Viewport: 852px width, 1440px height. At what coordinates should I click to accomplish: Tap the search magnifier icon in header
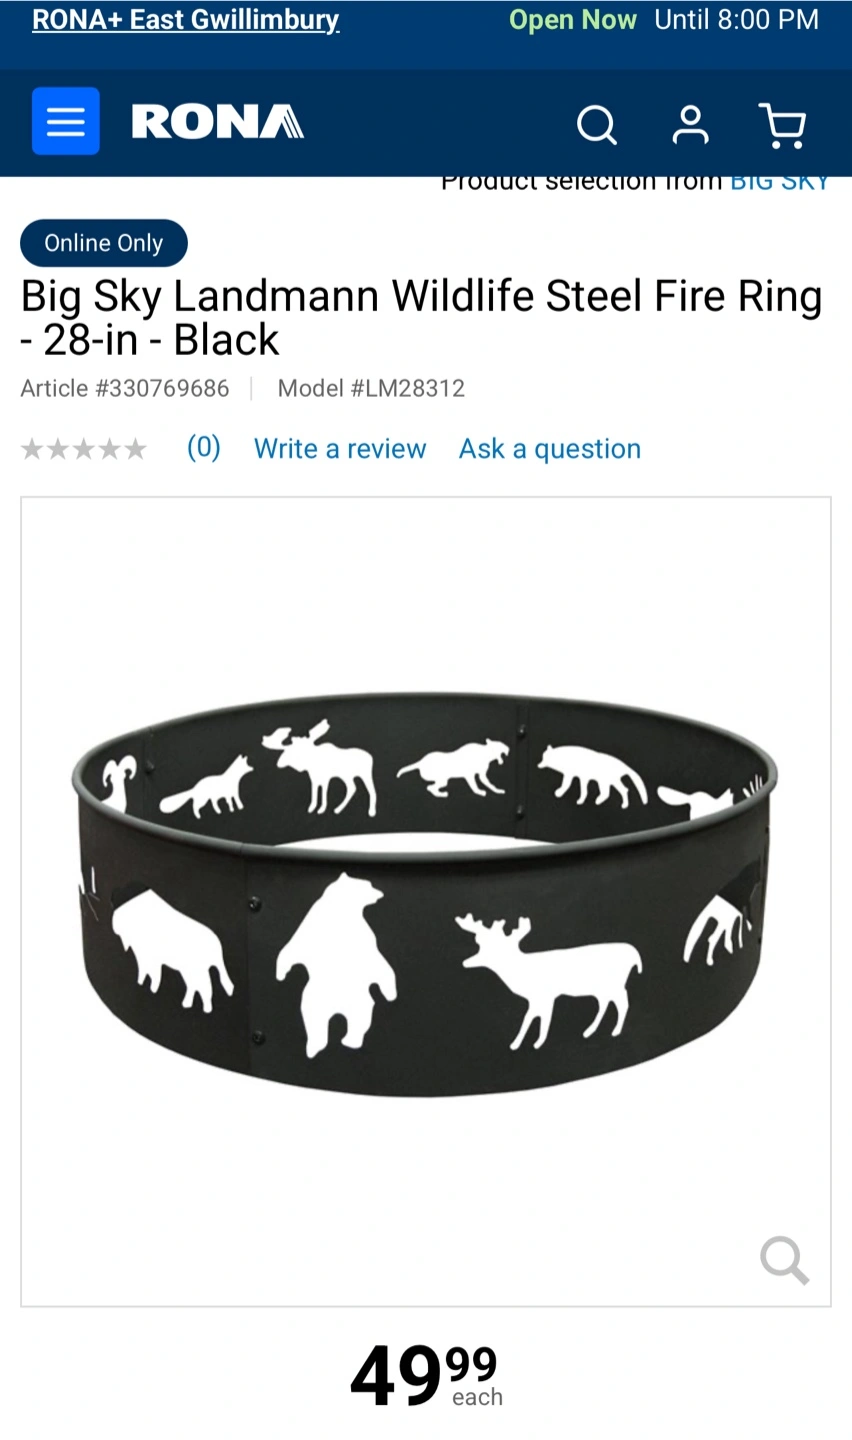point(597,125)
